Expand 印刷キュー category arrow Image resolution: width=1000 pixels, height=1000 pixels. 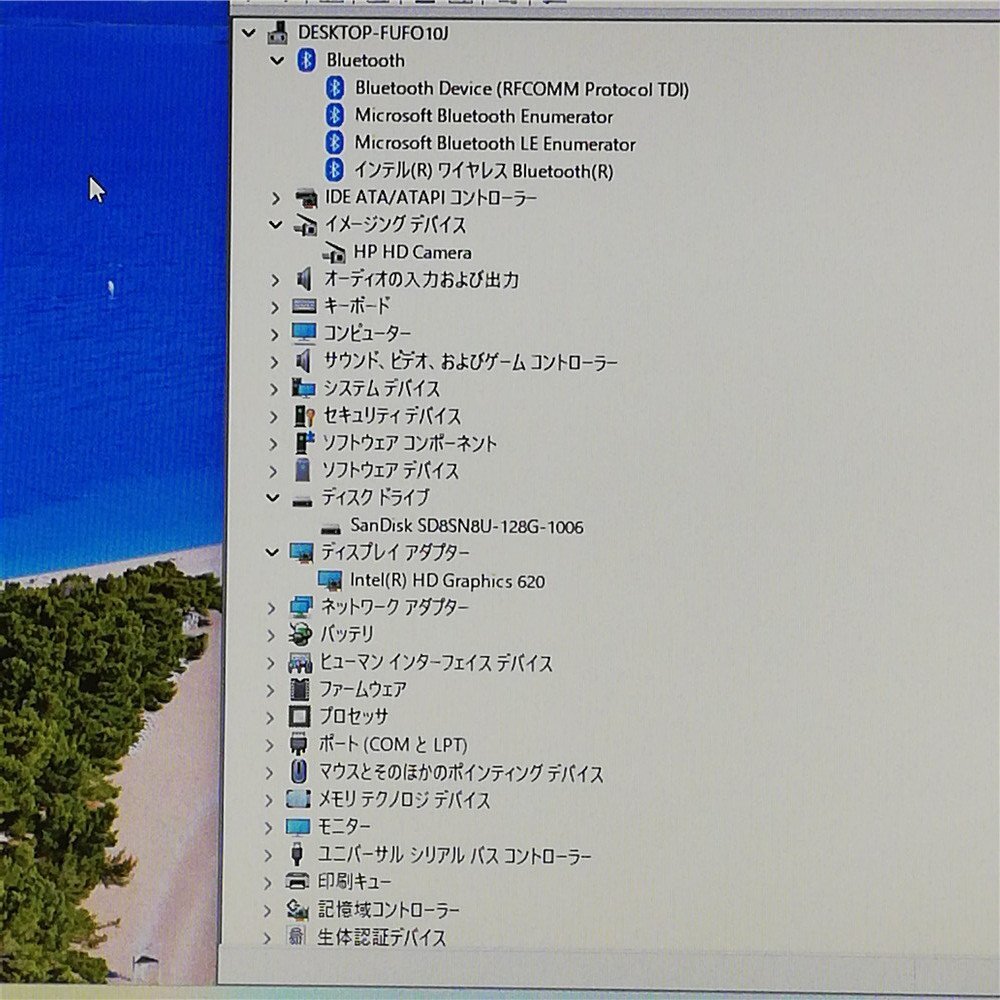click(x=268, y=883)
